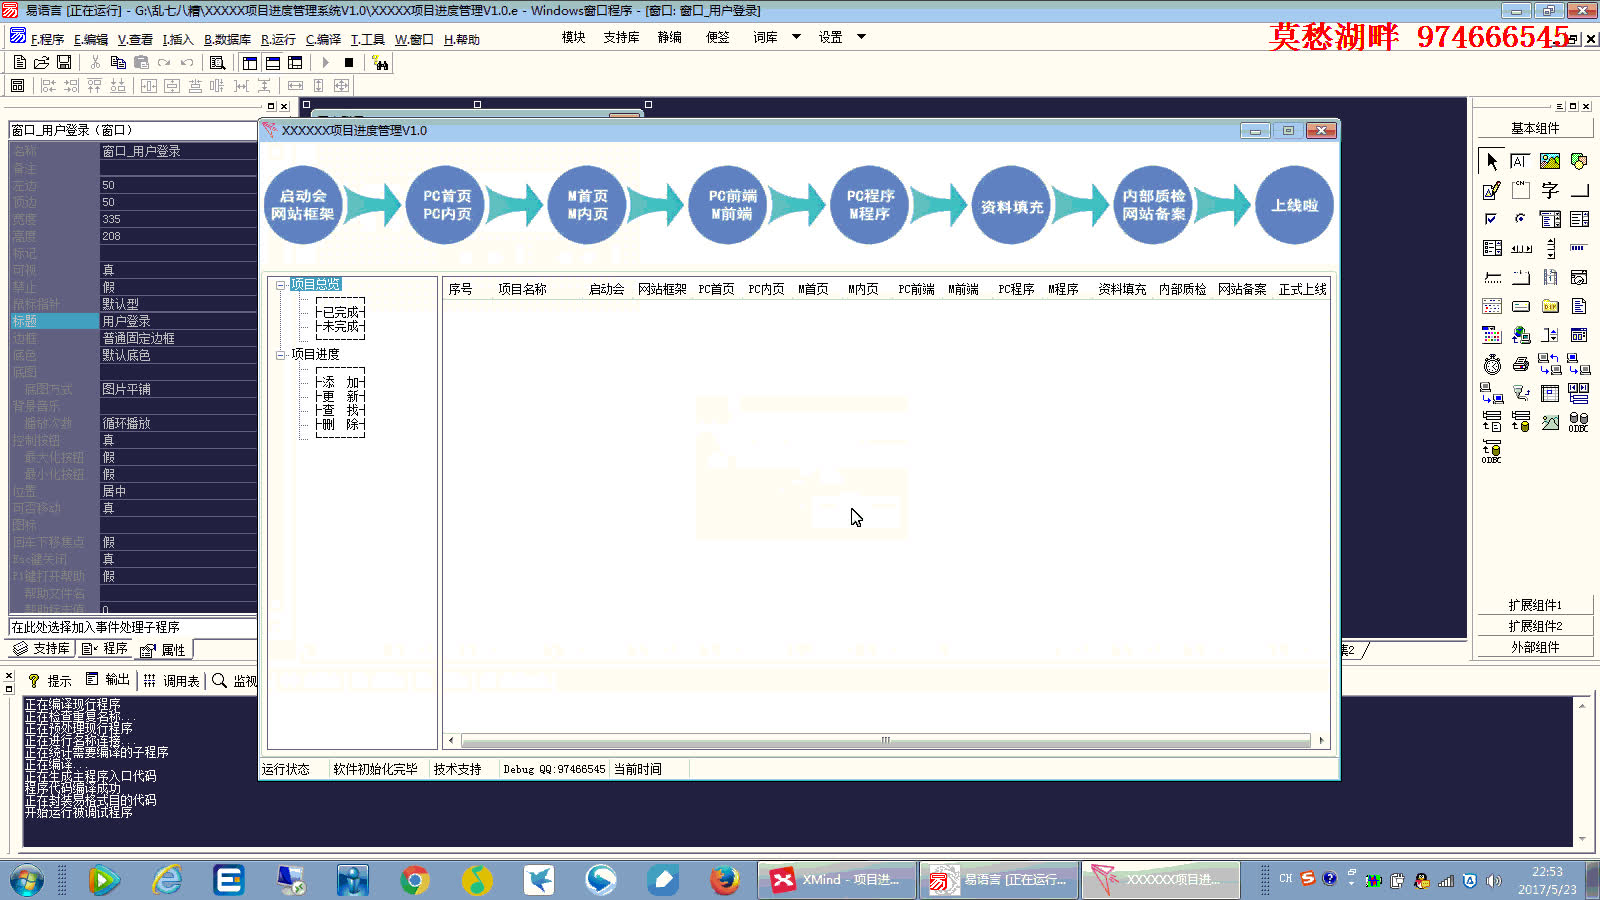Open the C.编译 menu
The width and height of the screenshot is (1600, 900).
pyautogui.click(x=323, y=39)
